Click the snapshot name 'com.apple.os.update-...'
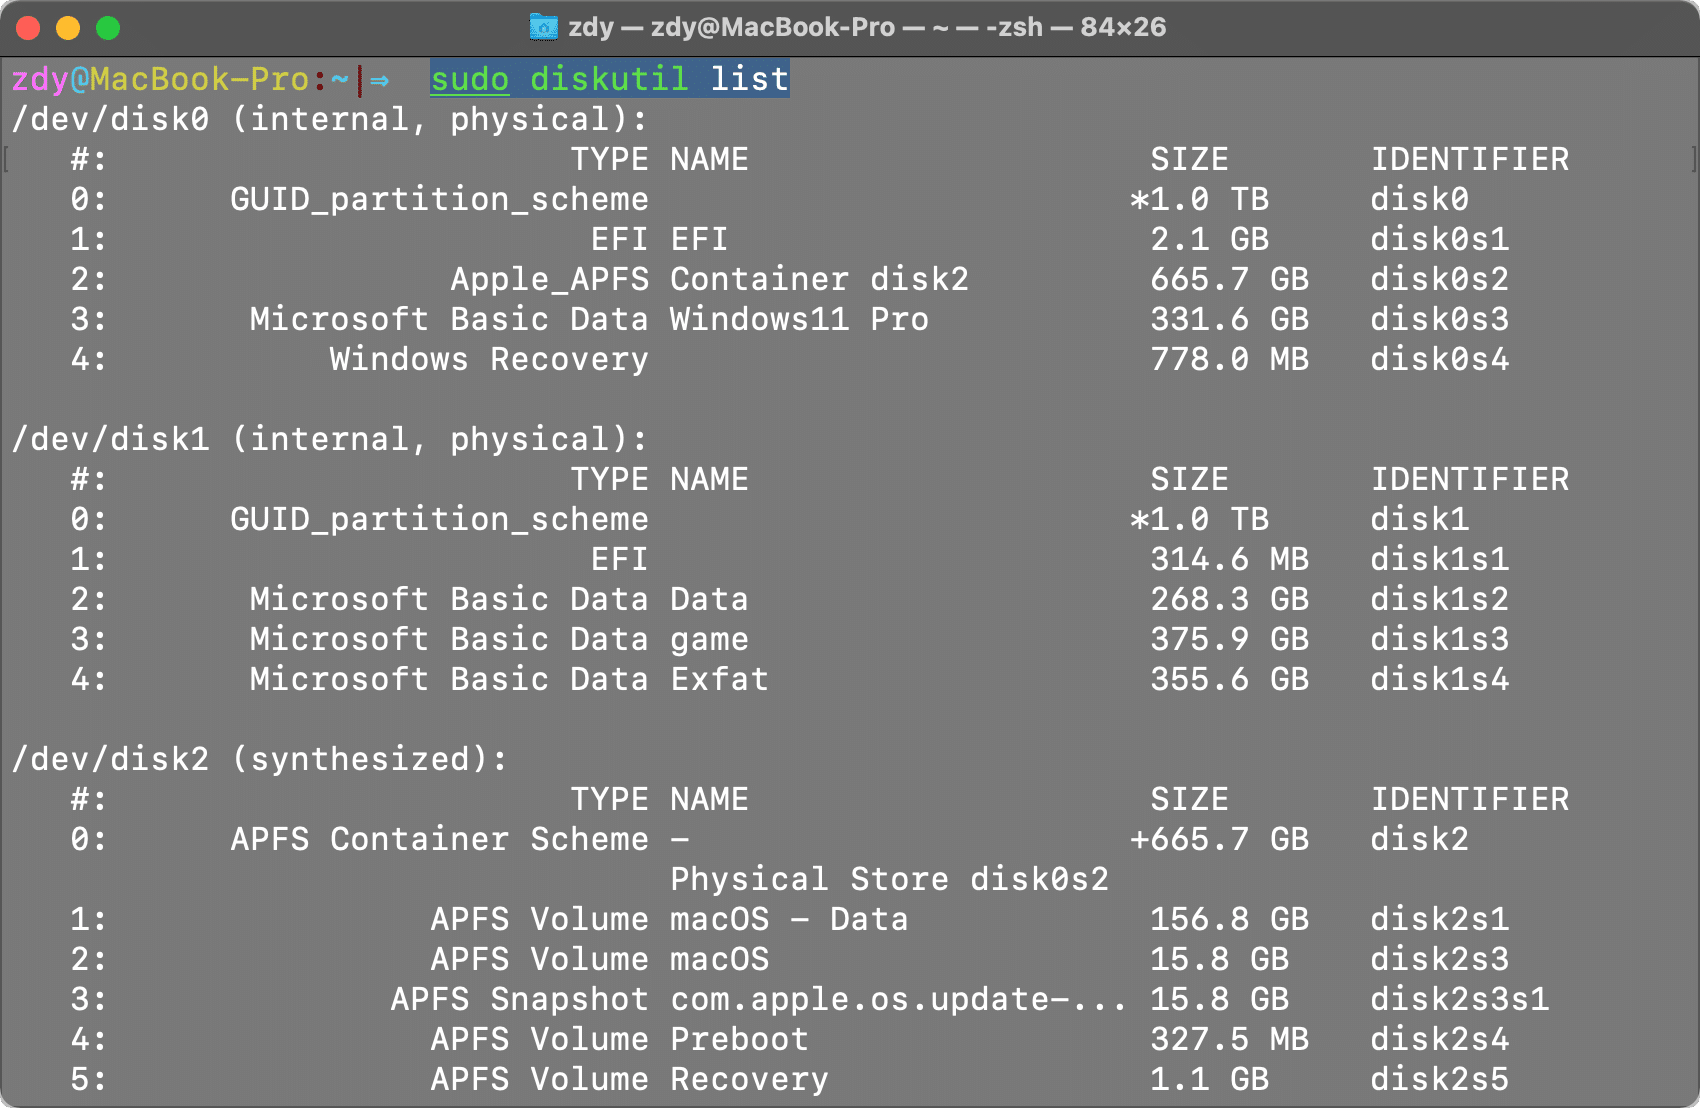Screen dimensions: 1700x1108 point(898,1000)
